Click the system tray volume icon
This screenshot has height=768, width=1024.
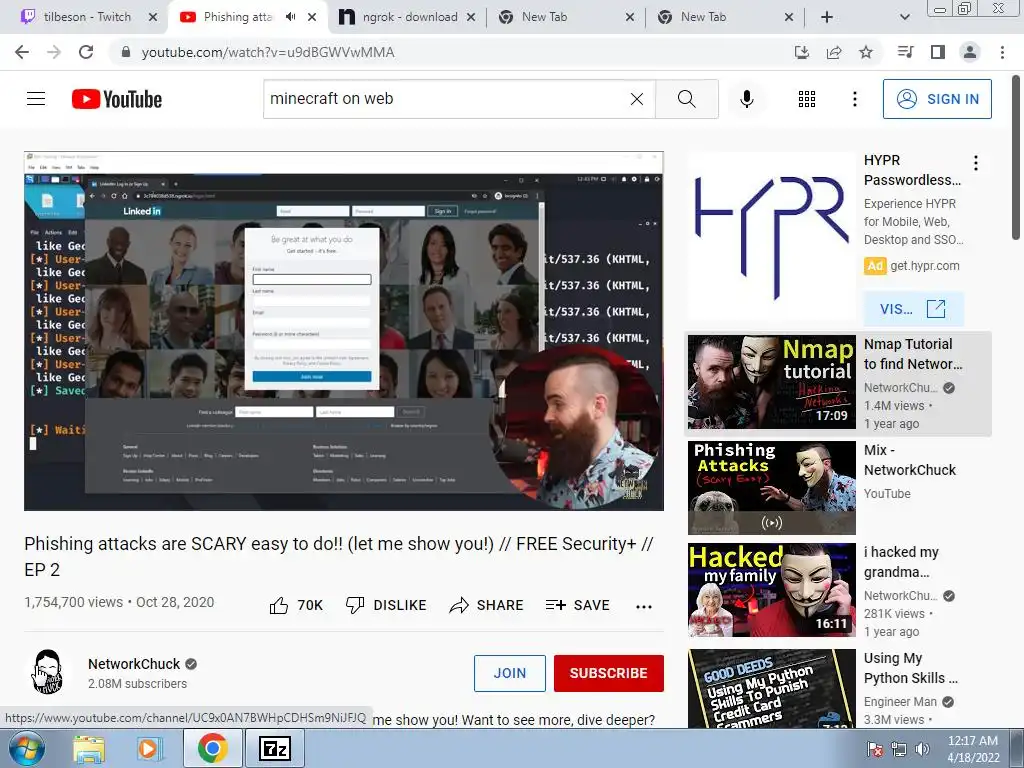tap(922, 749)
